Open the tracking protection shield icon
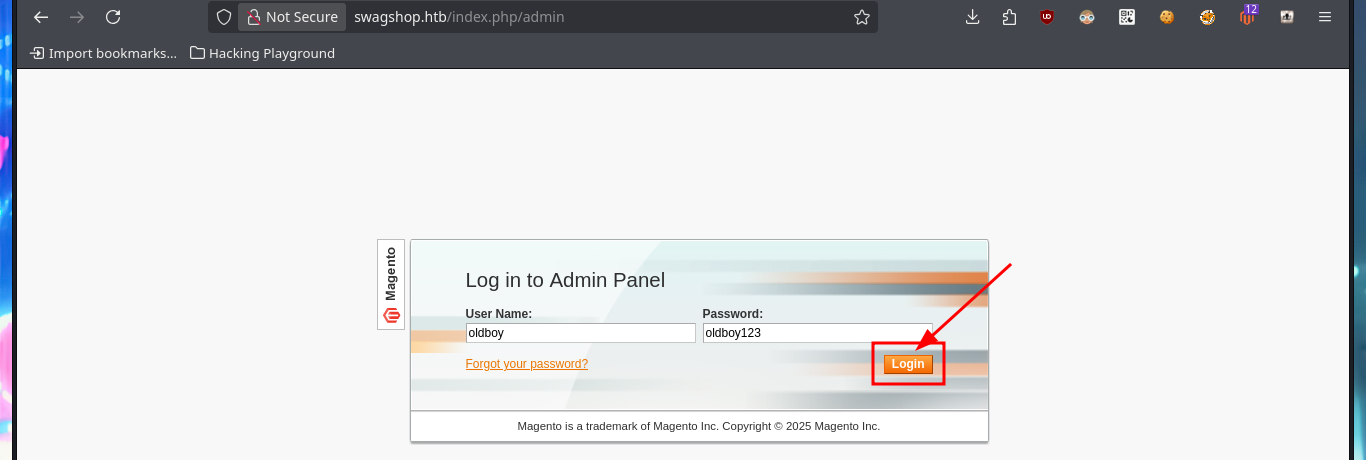The height and width of the screenshot is (460, 1366). pyautogui.click(x=224, y=17)
